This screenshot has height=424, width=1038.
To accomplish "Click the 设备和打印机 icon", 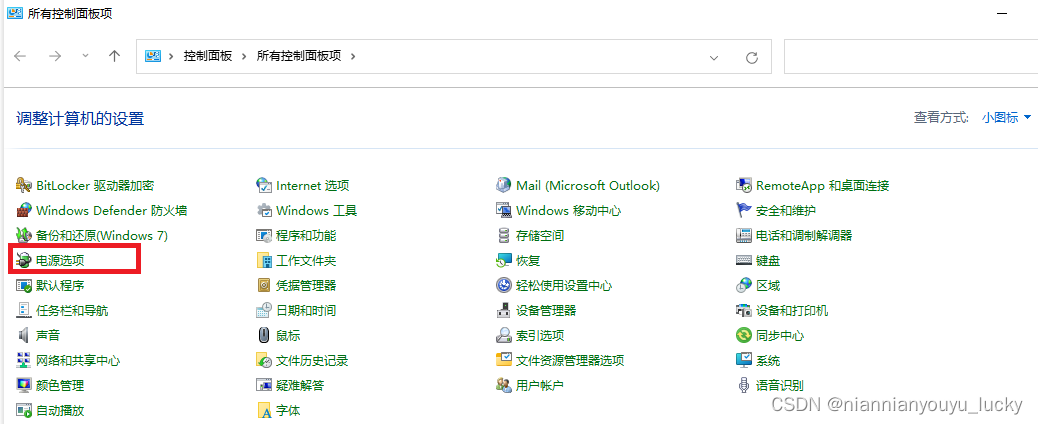I will [744, 310].
